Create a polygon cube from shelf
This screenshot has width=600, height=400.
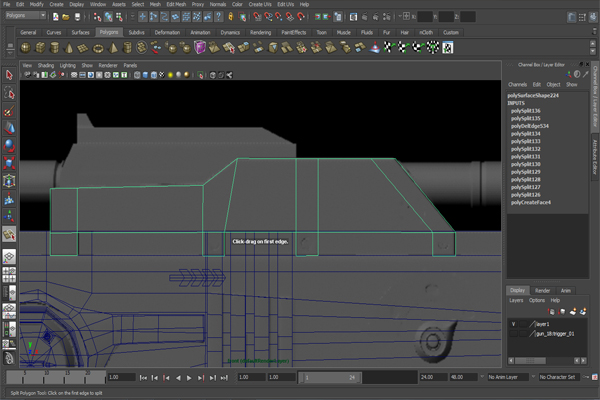pos(40,48)
